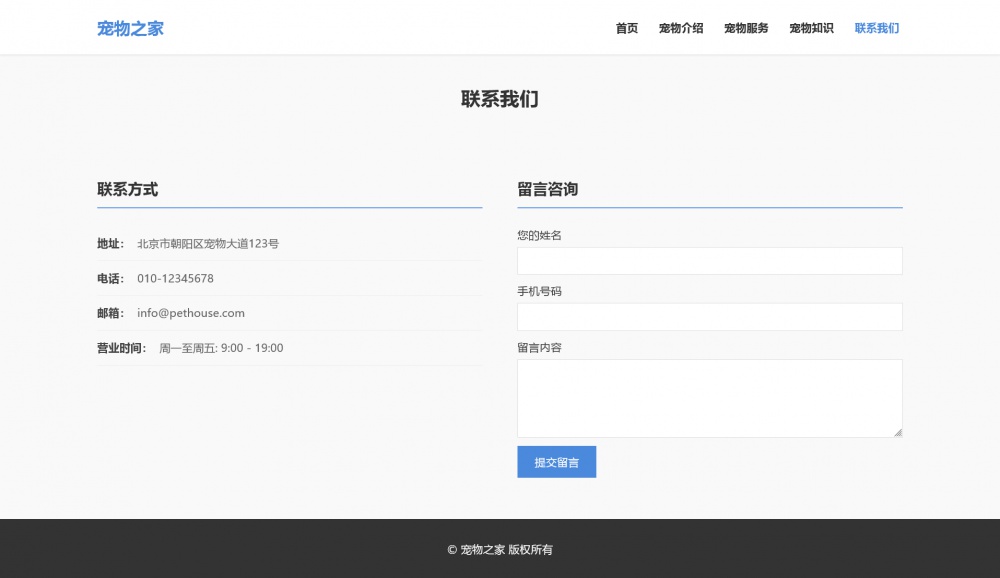Go to the 首页 navigation item
Screen dimensions: 1000x578
tap(626, 28)
